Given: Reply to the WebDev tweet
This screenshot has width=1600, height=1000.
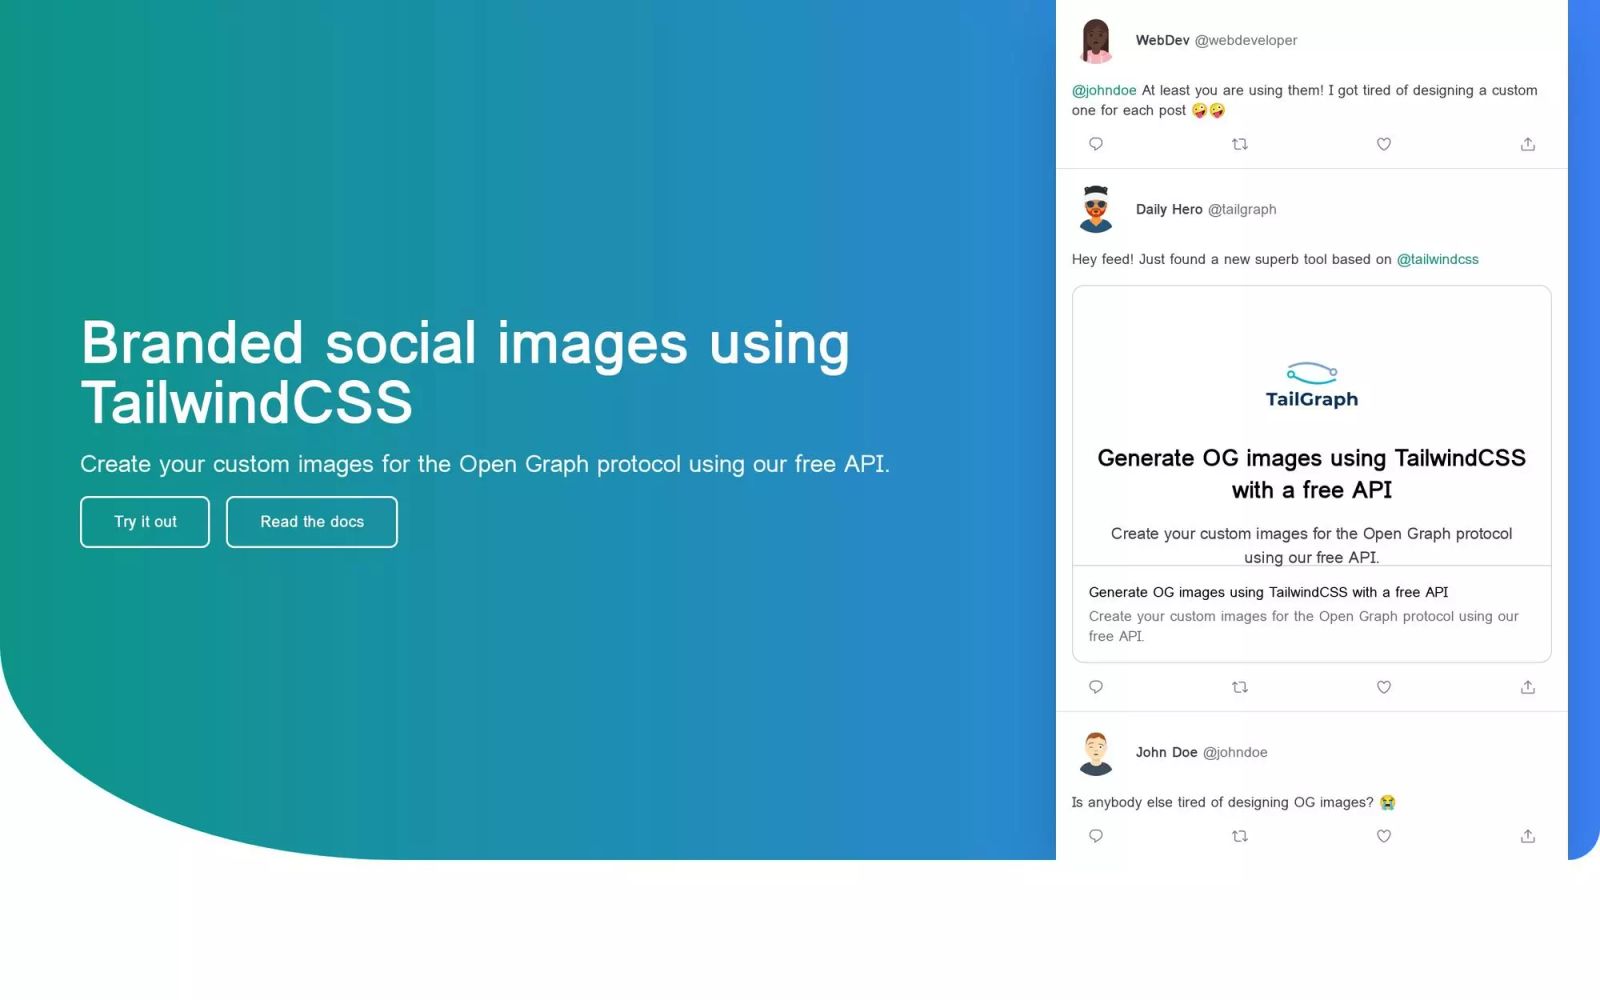Looking at the screenshot, I should [x=1096, y=144].
